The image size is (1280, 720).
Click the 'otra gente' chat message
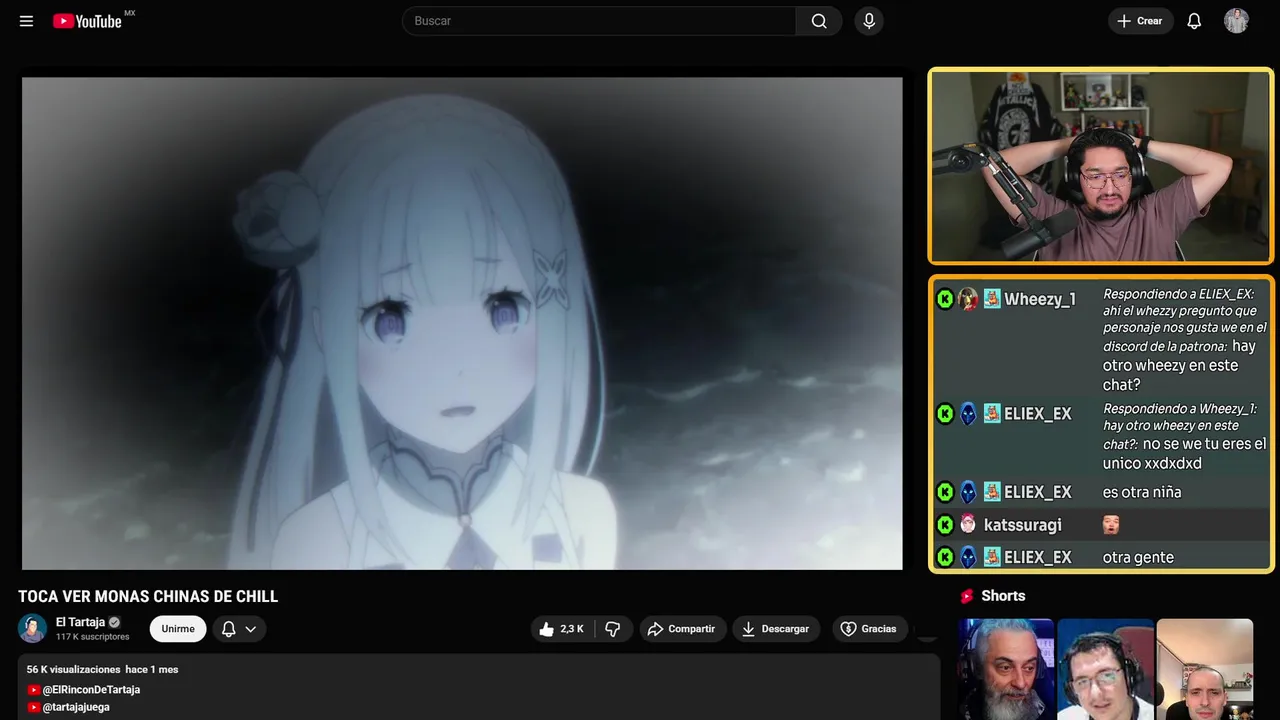pyautogui.click(x=1138, y=557)
